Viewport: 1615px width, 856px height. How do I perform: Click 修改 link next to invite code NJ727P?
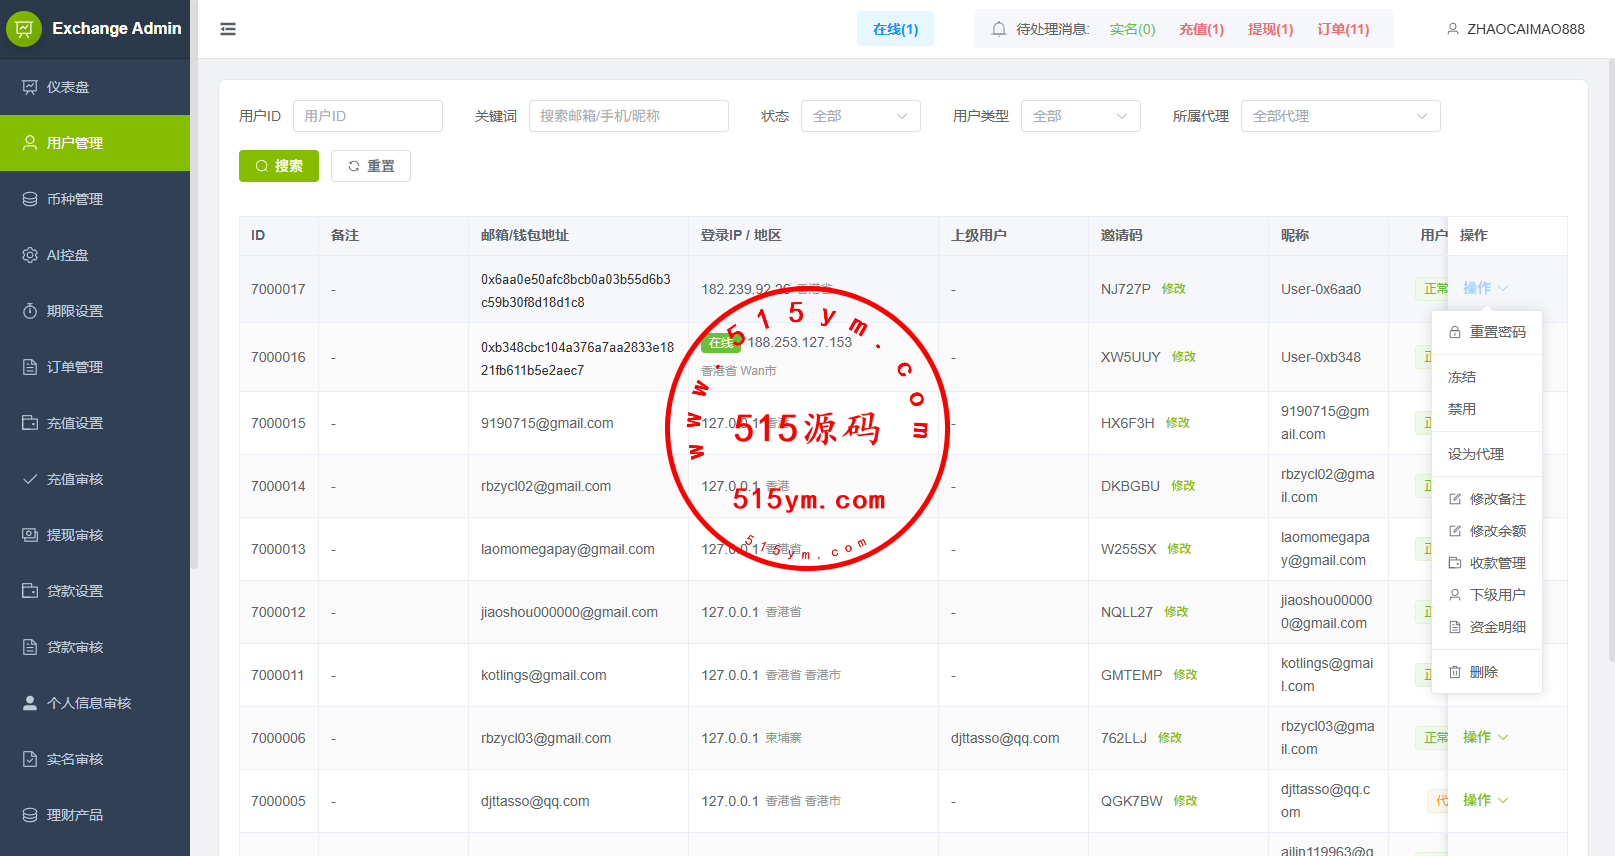[x=1174, y=289]
